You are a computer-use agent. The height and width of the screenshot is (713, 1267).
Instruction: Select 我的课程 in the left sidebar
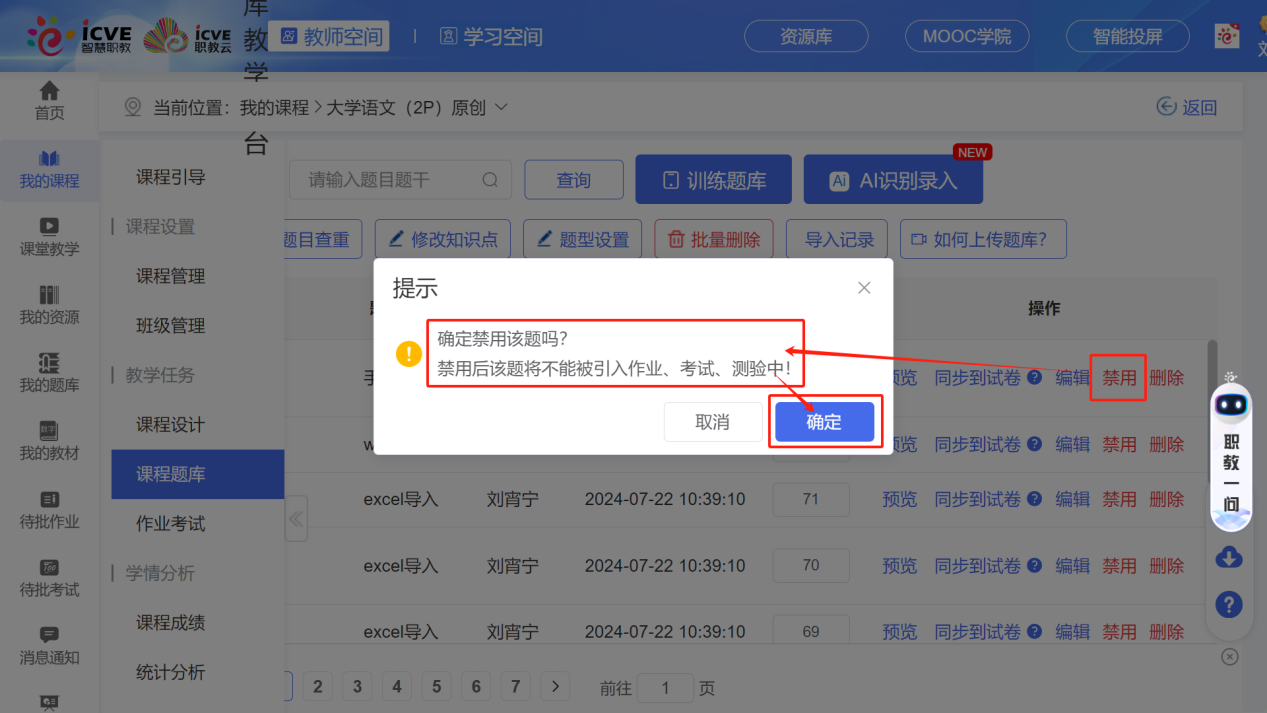click(48, 170)
